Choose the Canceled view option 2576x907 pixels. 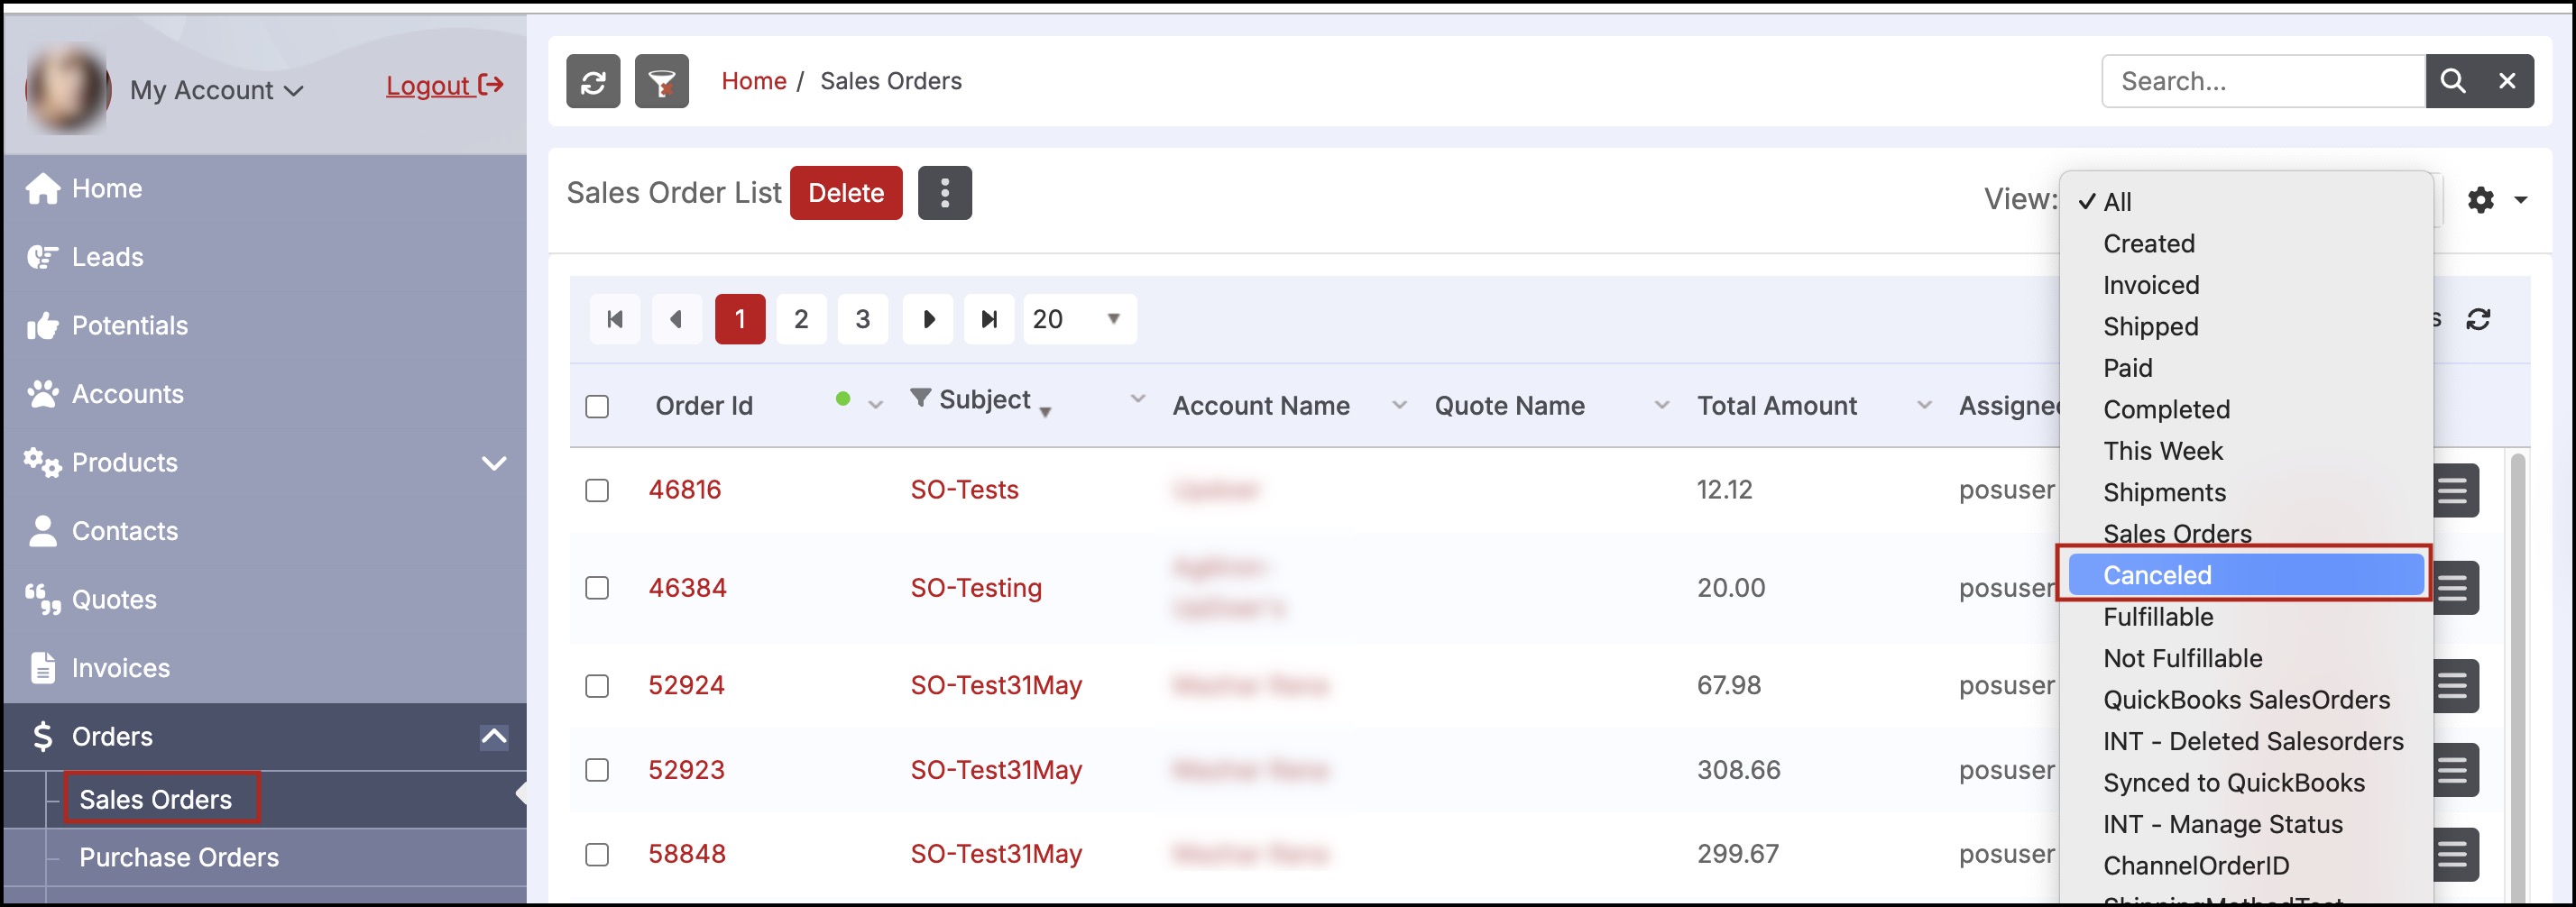click(x=2245, y=575)
